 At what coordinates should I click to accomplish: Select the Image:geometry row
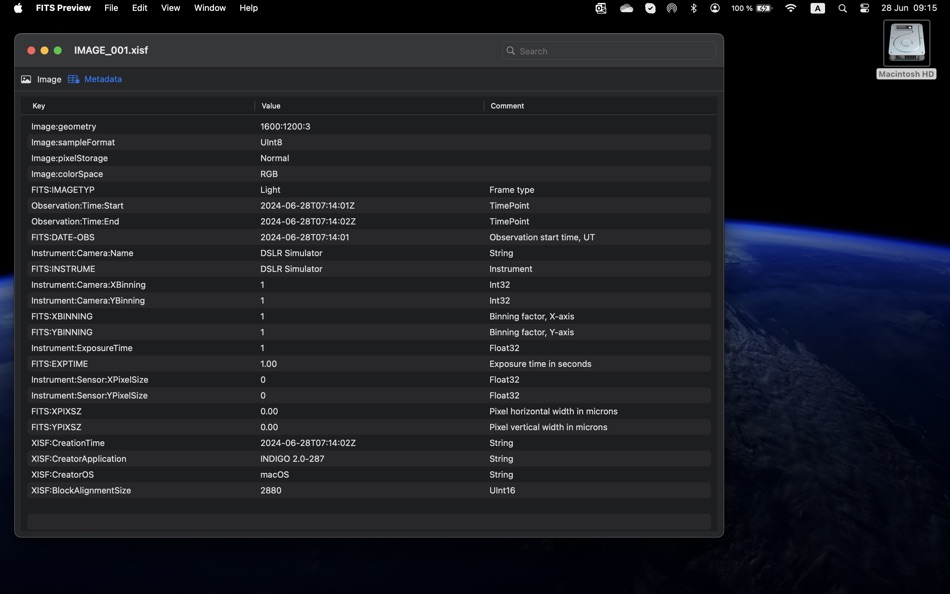click(369, 127)
